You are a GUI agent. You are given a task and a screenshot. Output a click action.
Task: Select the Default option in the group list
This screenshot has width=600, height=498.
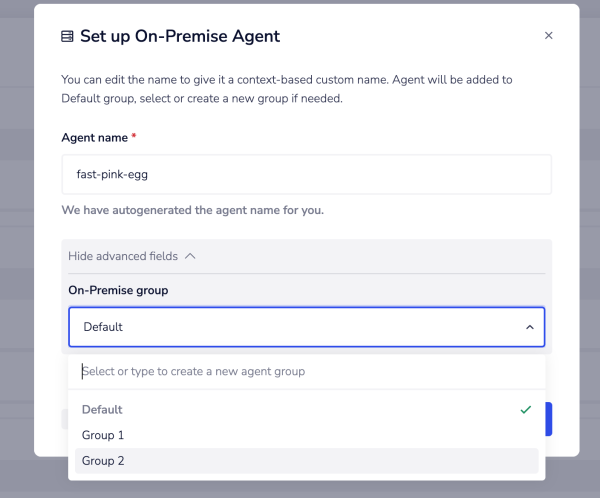click(x=103, y=409)
